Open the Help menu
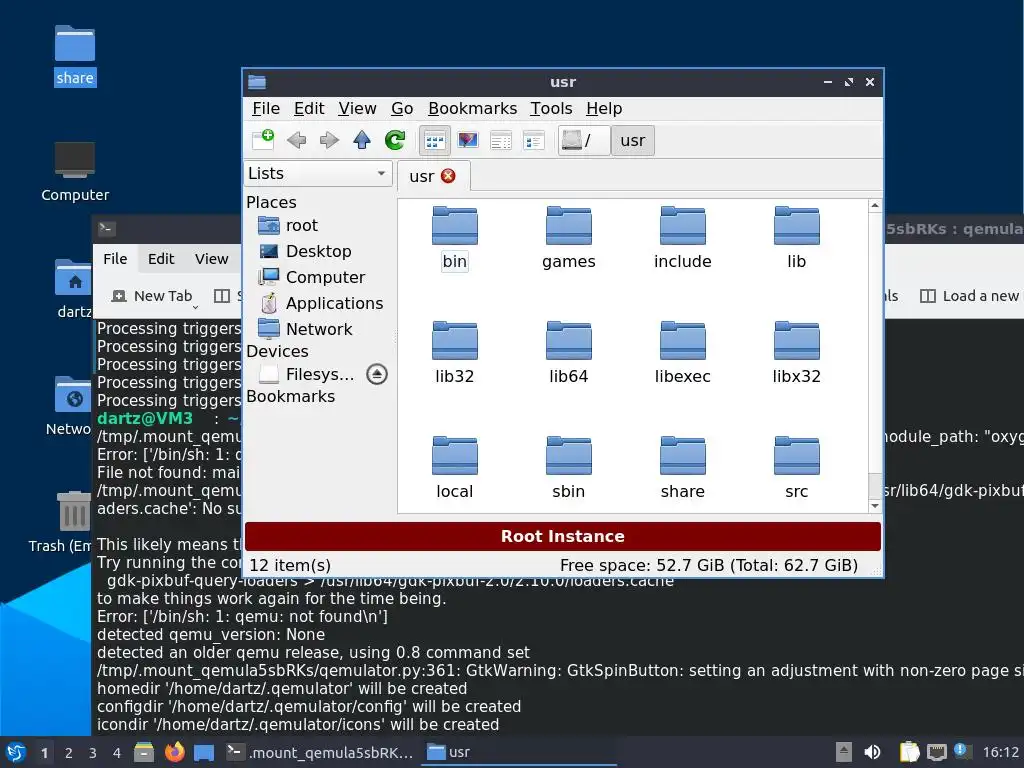This screenshot has height=768, width=1024. click(x=604, y=108)
